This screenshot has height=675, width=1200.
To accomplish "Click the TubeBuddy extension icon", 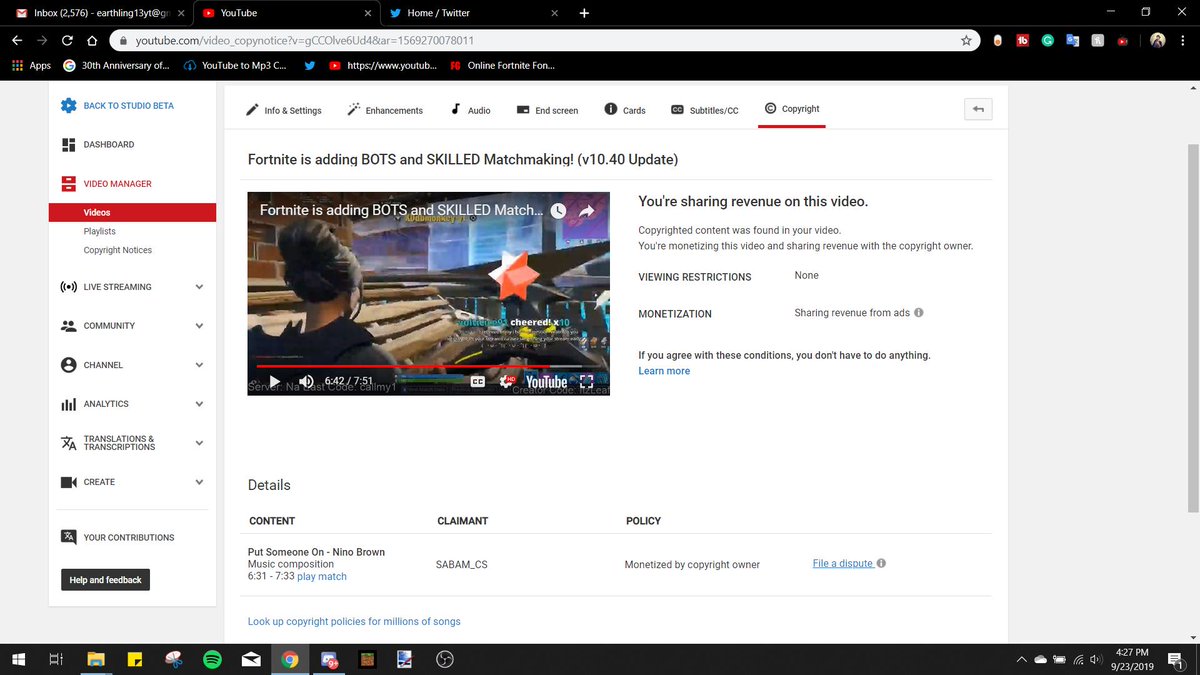I will [1022, 41].
